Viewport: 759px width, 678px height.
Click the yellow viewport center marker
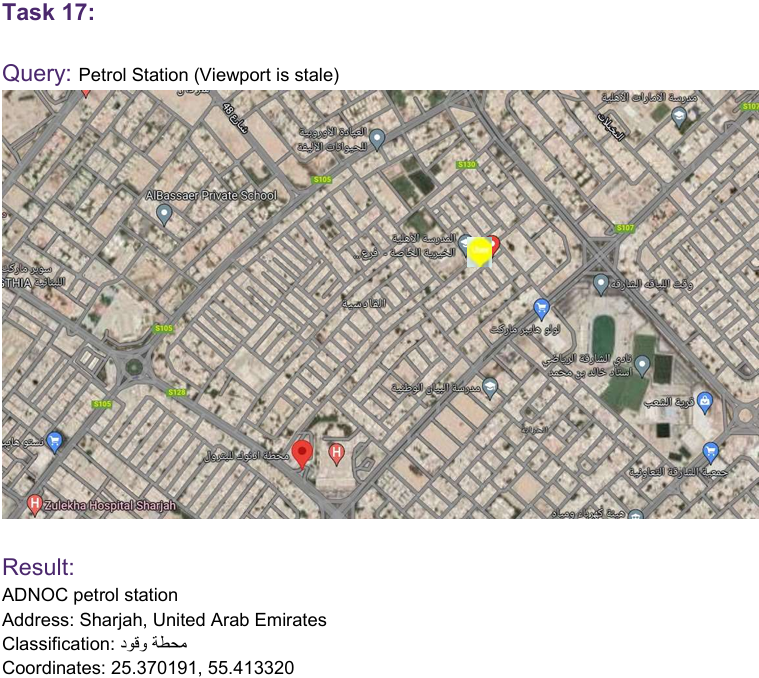480,252
